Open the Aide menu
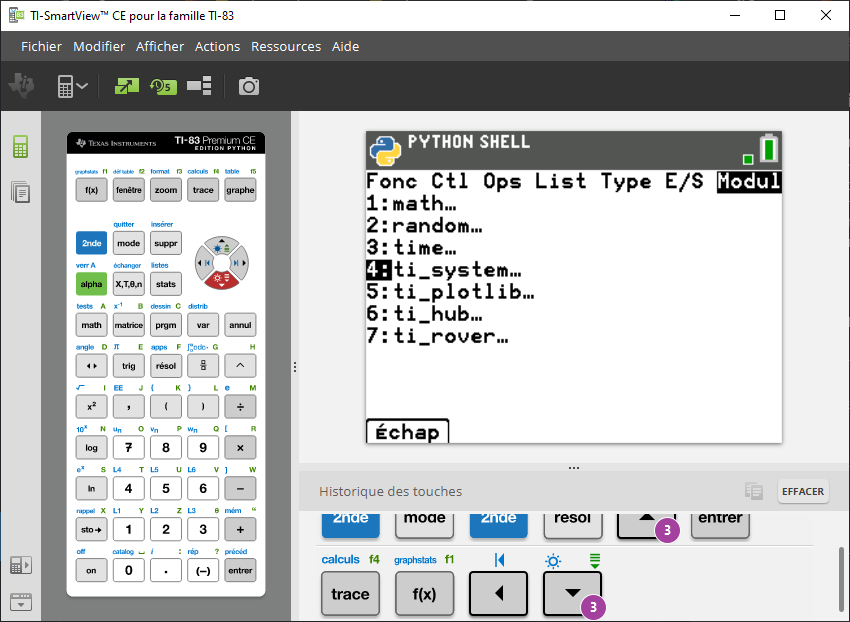 pyautogui.click(x=345, y=47)
